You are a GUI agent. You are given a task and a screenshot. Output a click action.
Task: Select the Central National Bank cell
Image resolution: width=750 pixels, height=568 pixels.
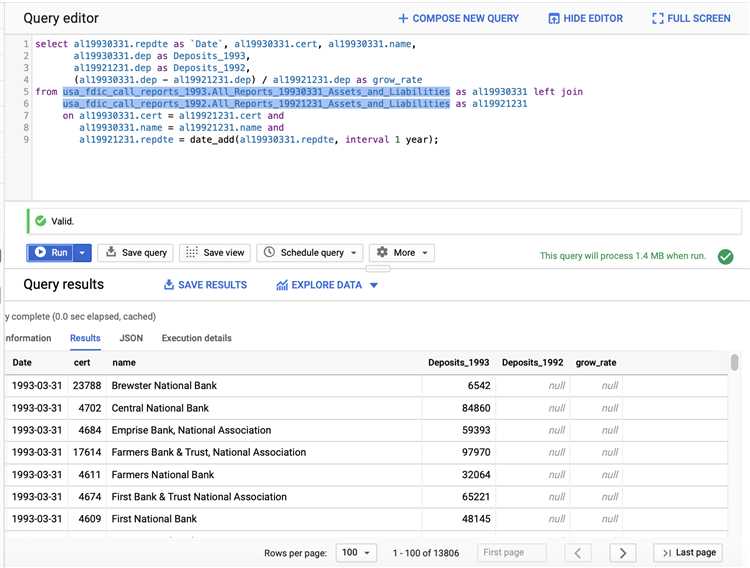pyautogui.click(x=160, y=408)
